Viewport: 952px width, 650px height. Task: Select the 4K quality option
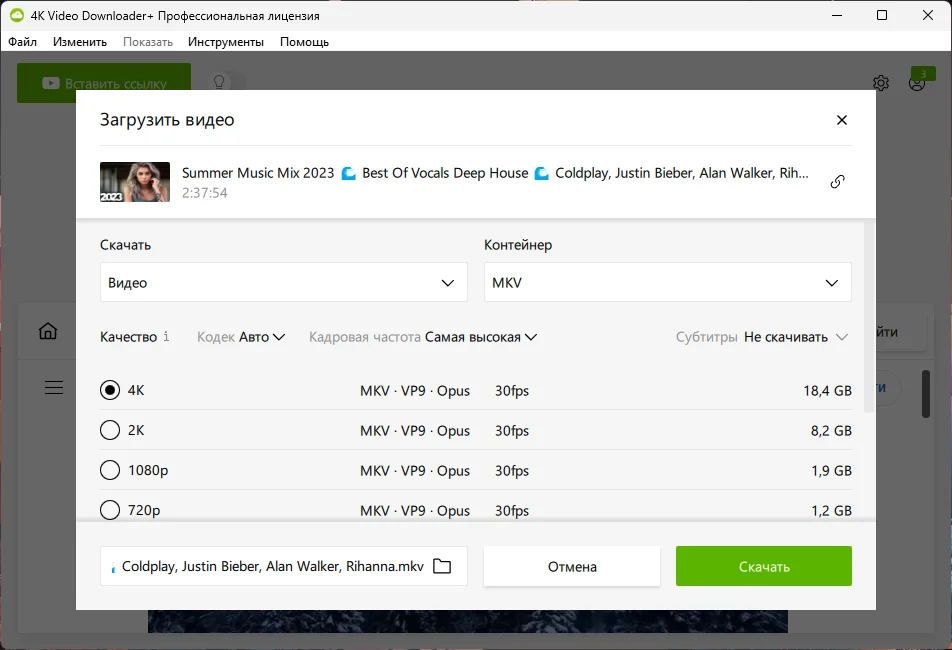pyautogui.click(x=110, y=390)
